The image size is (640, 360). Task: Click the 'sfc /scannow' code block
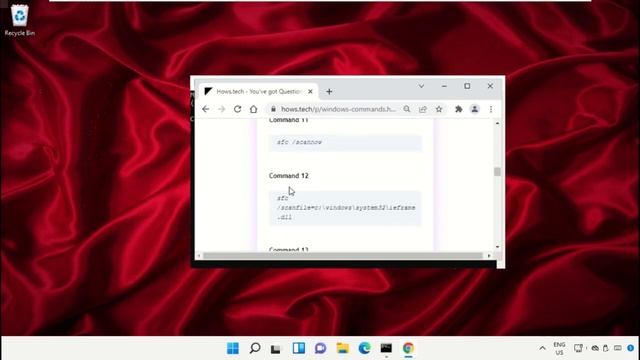point(345,142)
